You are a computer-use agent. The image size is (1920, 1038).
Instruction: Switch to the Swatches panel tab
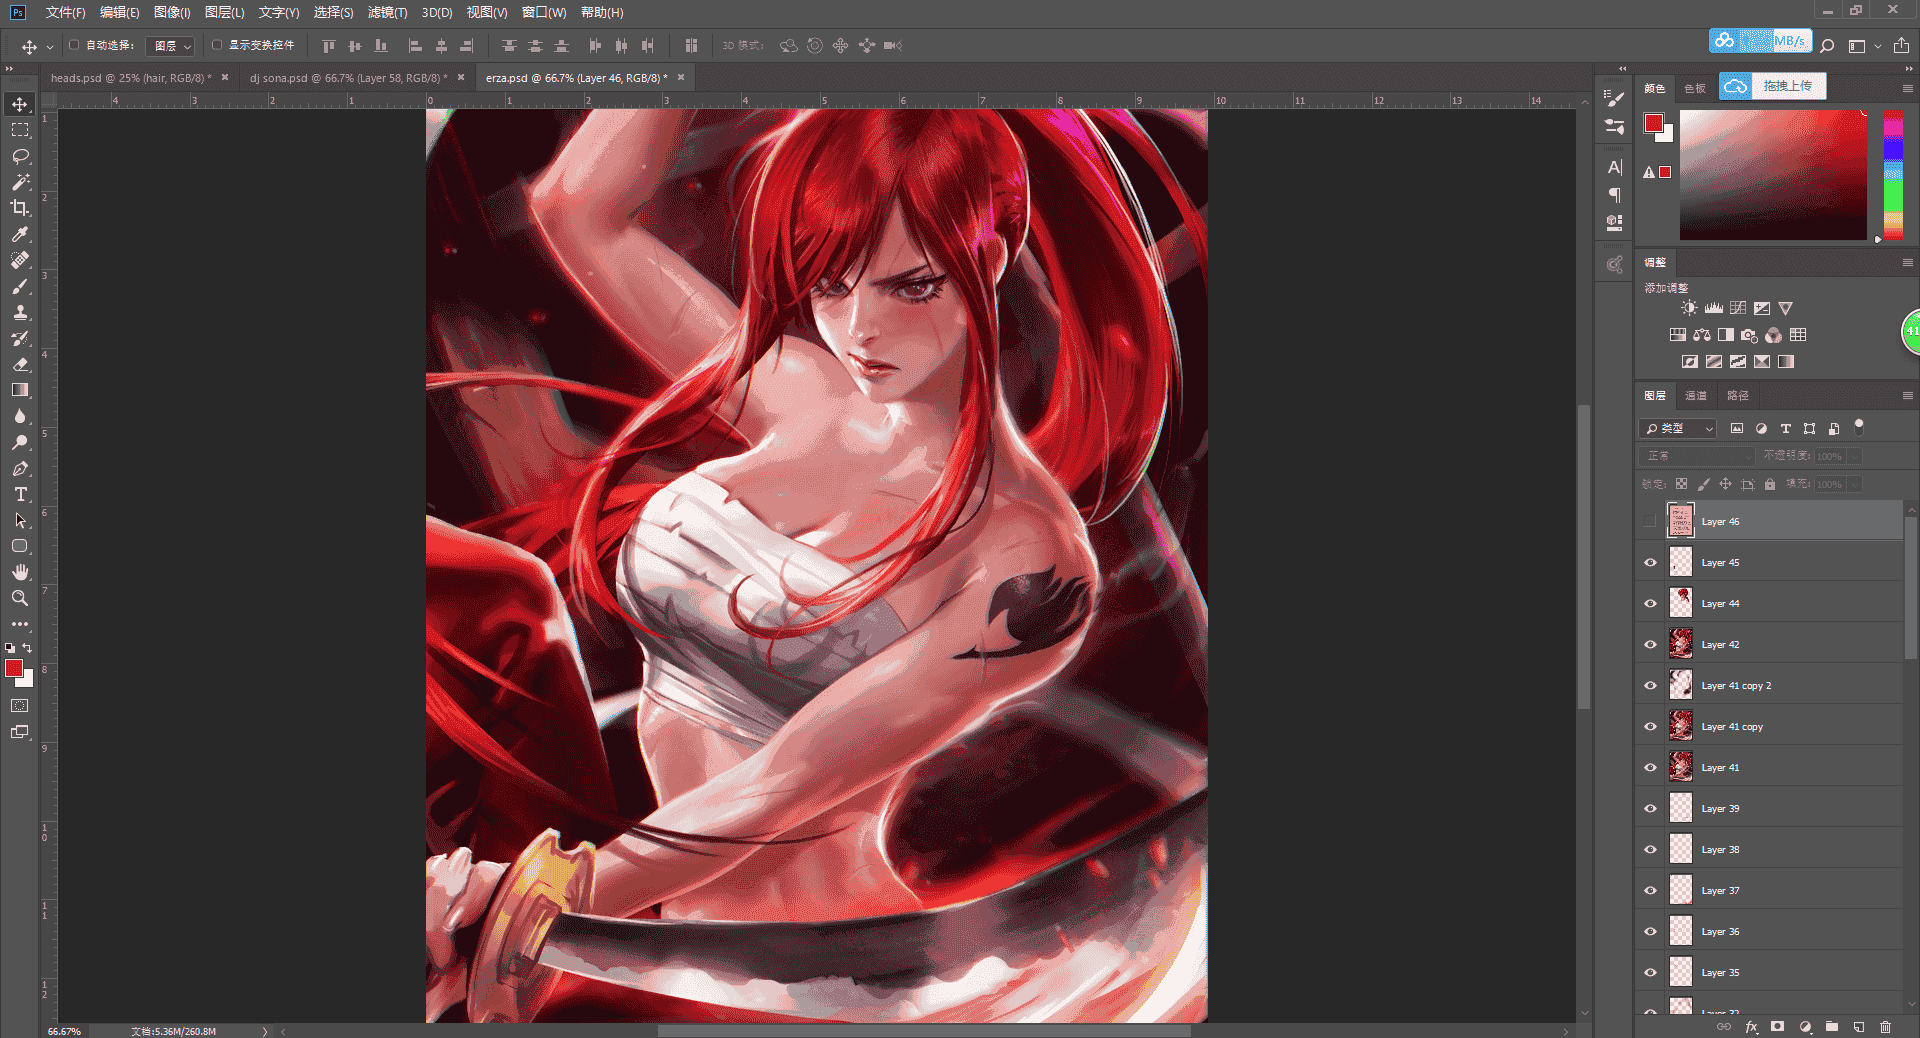1695,88
